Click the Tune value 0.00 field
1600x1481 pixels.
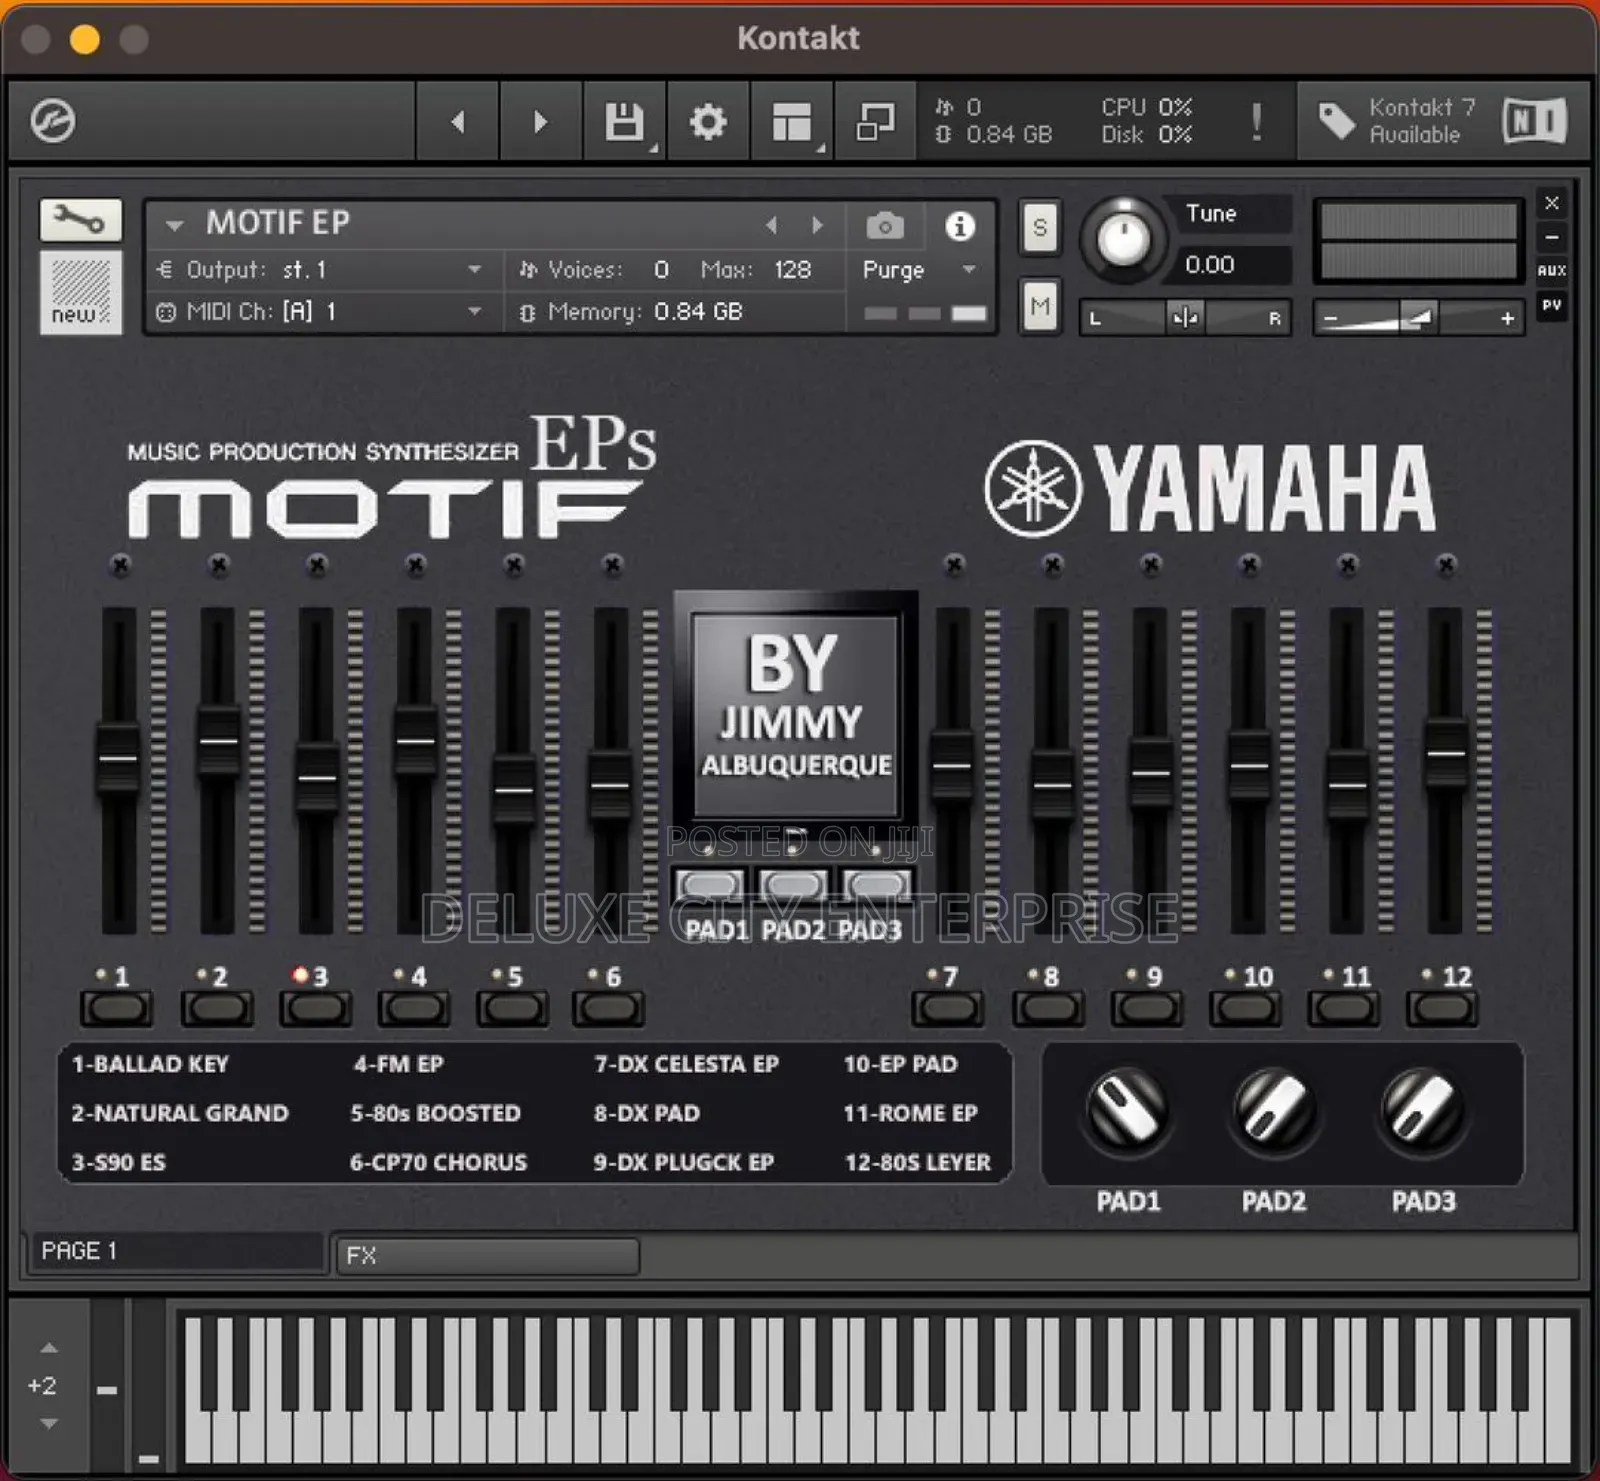[1231, 265]
